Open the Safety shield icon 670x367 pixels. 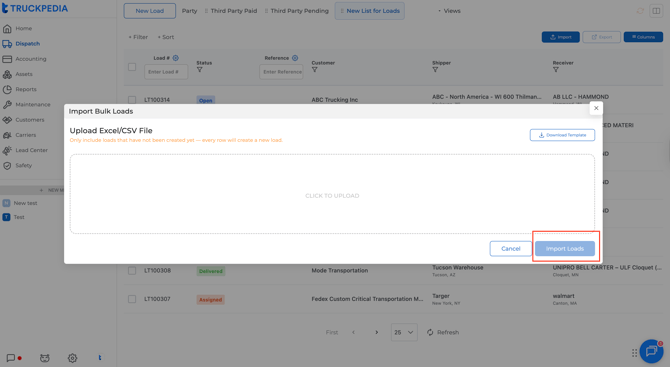[x=7, y=166]
